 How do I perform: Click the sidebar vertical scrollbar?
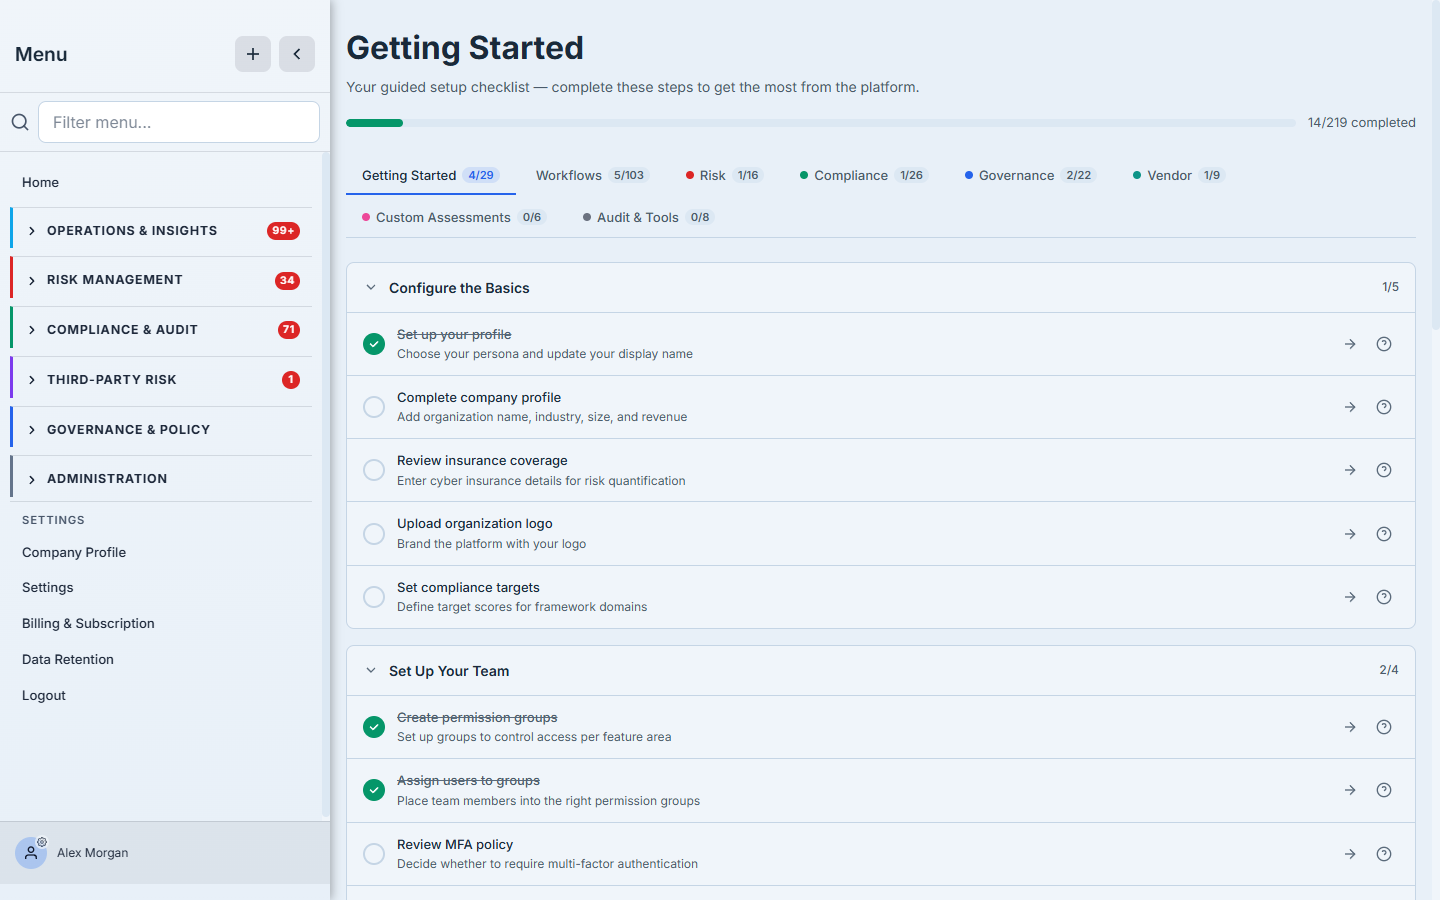pyautogui.click(x=326, y=486)
